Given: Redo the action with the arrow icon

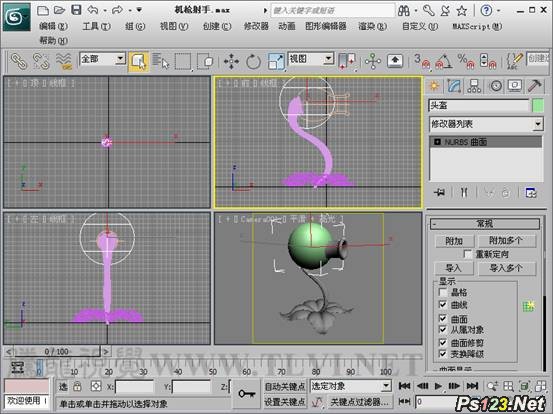Looking at the screenshot, I should pyautogui.click(x=117, y=10).
